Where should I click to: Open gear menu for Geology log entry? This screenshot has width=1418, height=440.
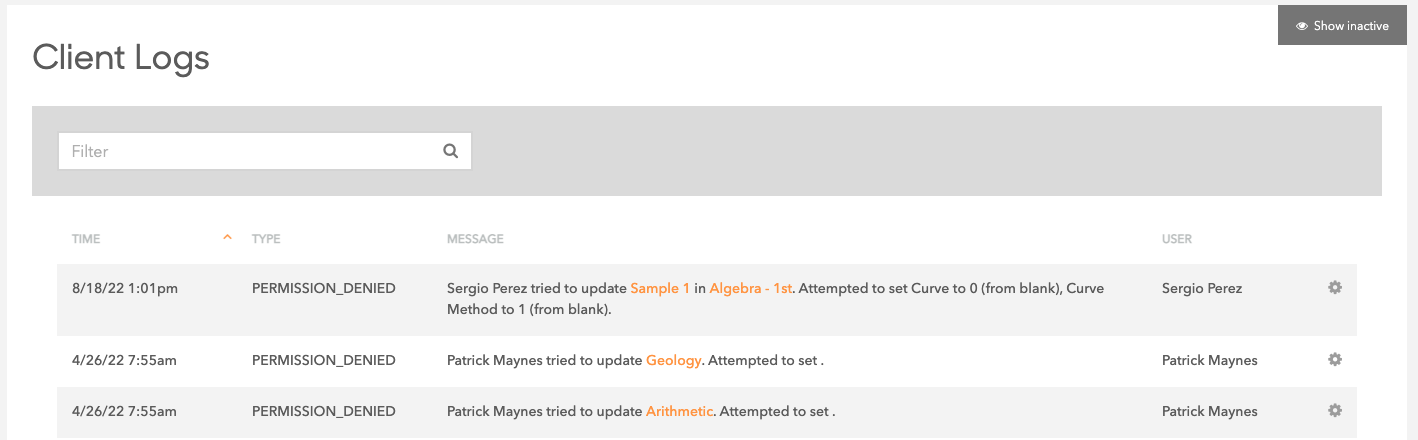(1334, 360)
